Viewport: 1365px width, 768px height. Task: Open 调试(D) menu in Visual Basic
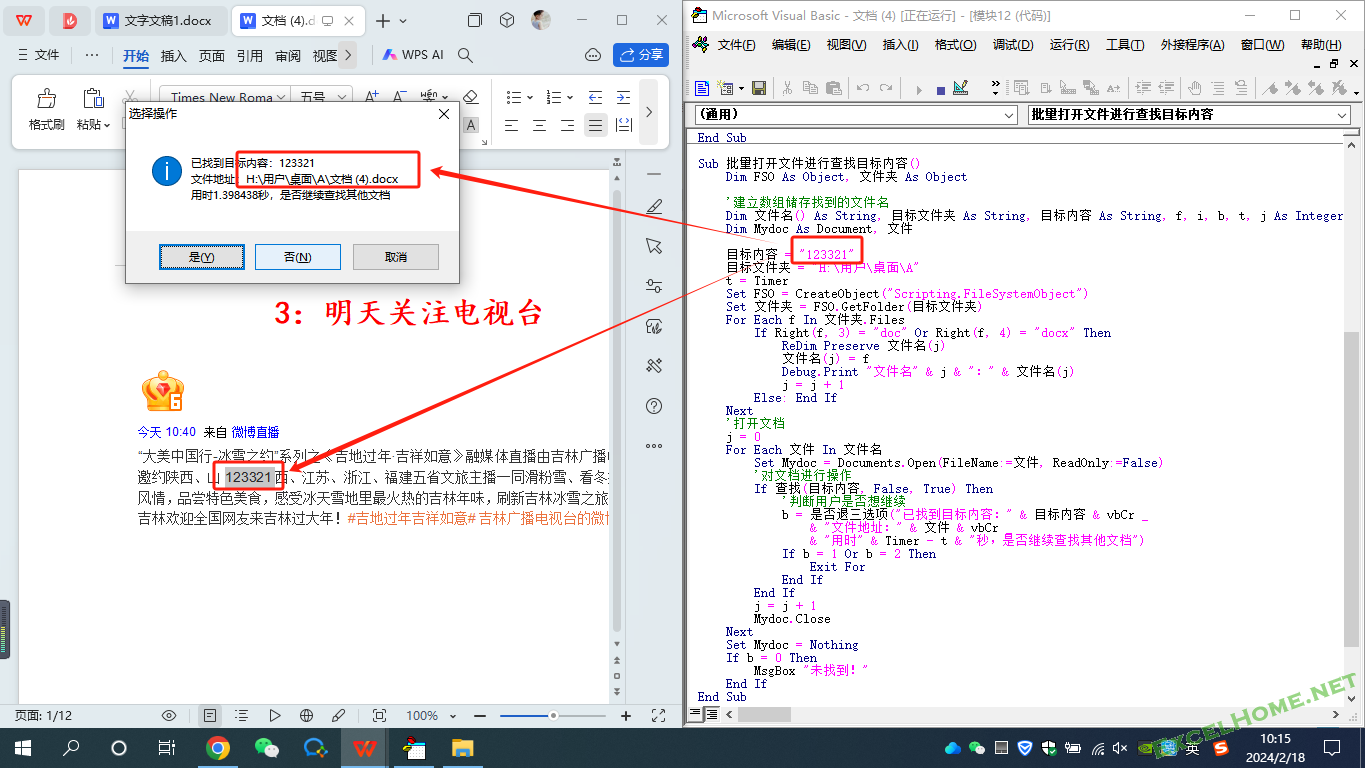coord(1012,45)
